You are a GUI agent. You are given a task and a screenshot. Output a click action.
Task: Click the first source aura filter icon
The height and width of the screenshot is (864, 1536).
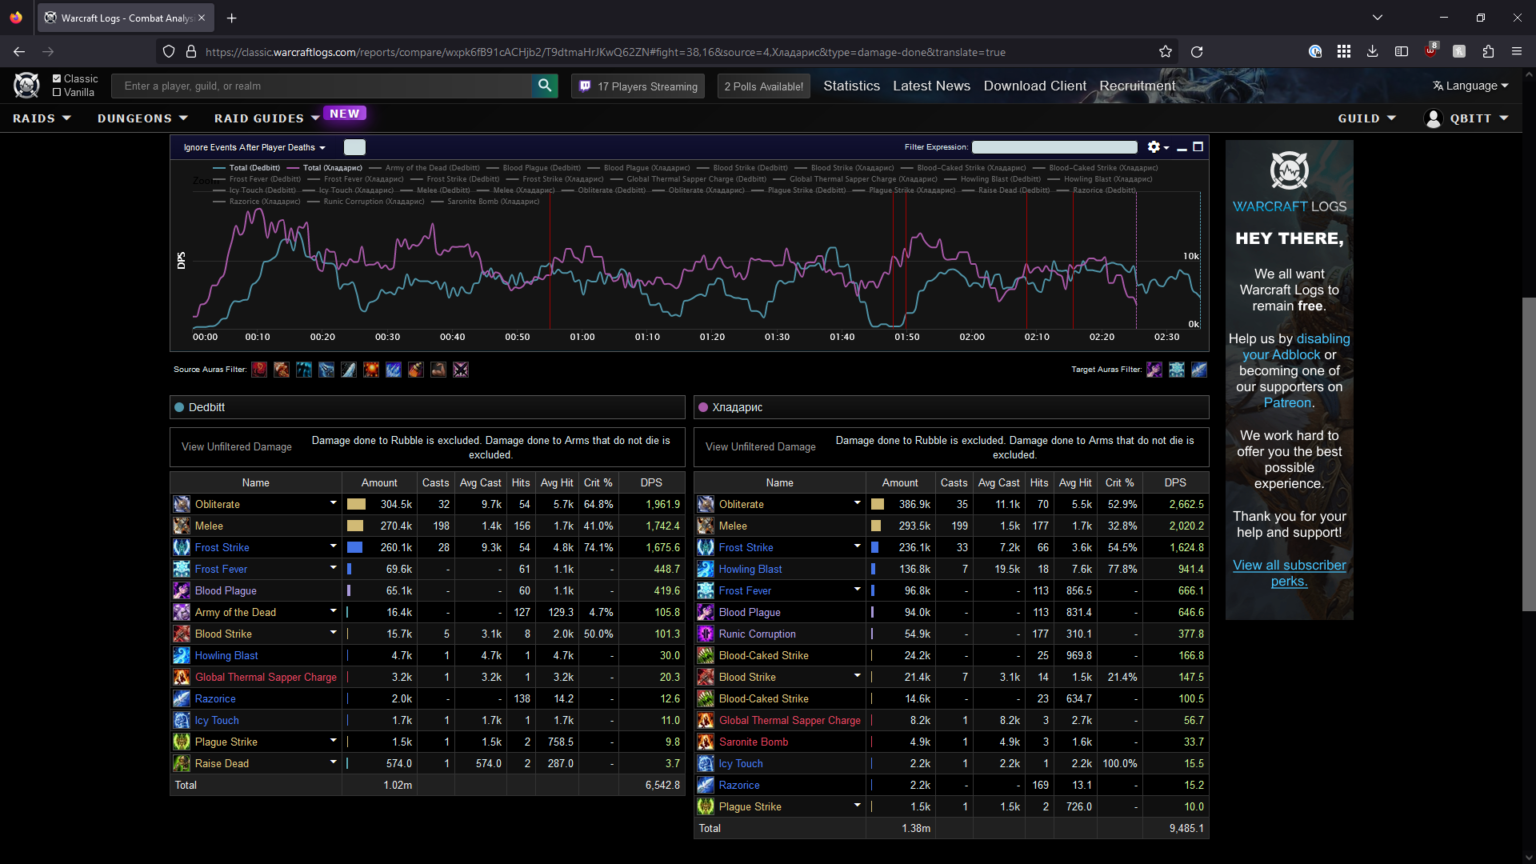[x=259, y=370]
